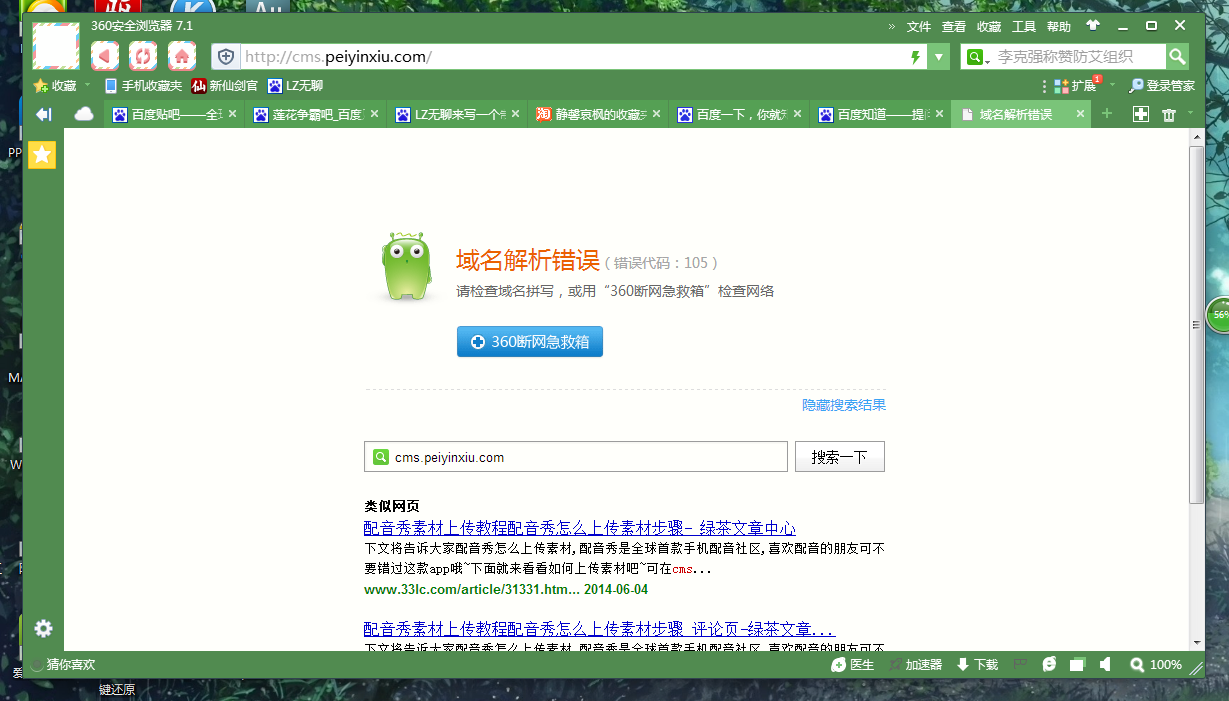Click the window-overlap icon in status bar
The image size is (1229, 701).
(1077, 664)
